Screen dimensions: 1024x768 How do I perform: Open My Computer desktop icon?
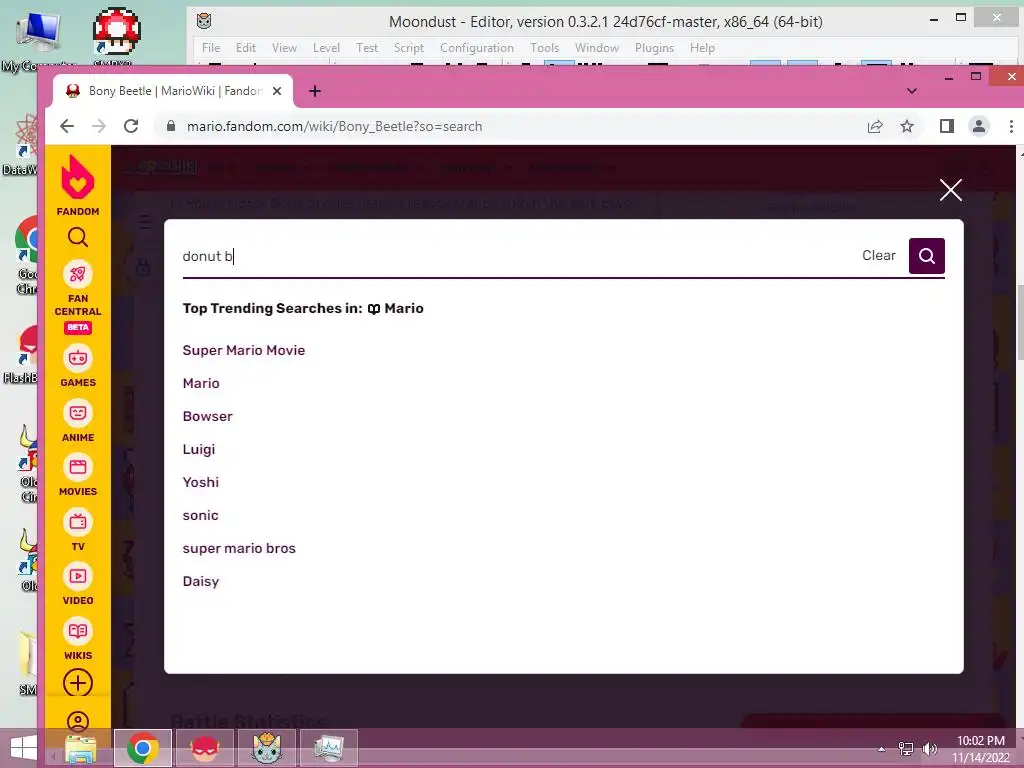pos(39,39)
